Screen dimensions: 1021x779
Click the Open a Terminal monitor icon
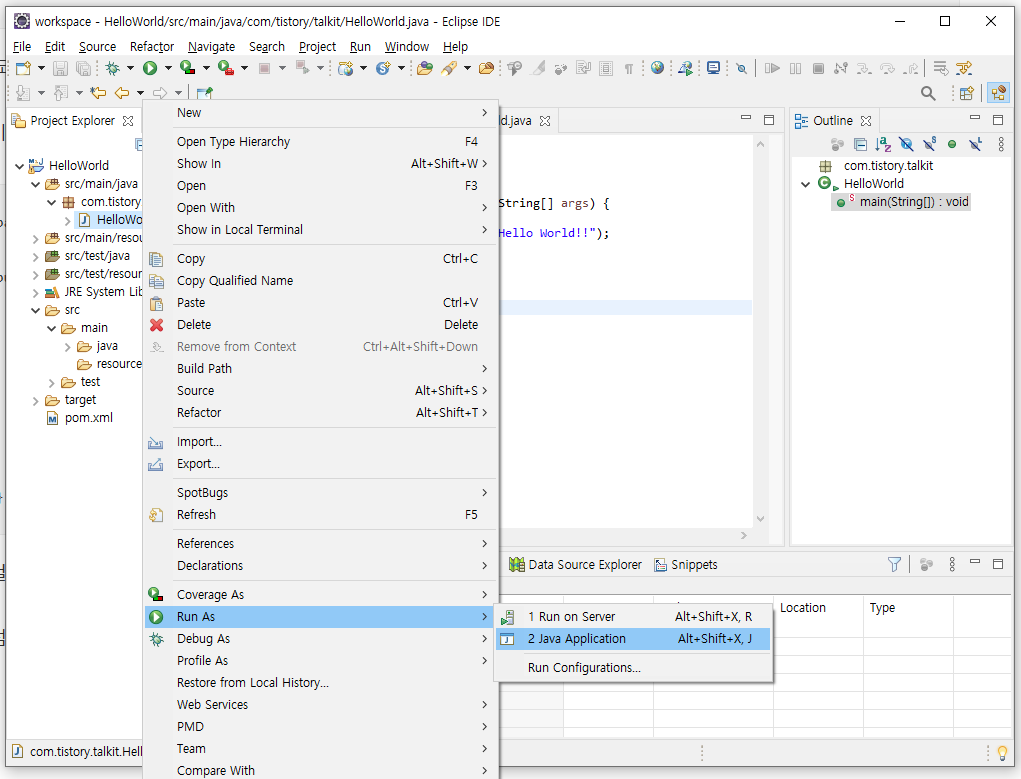coord(714,68)
